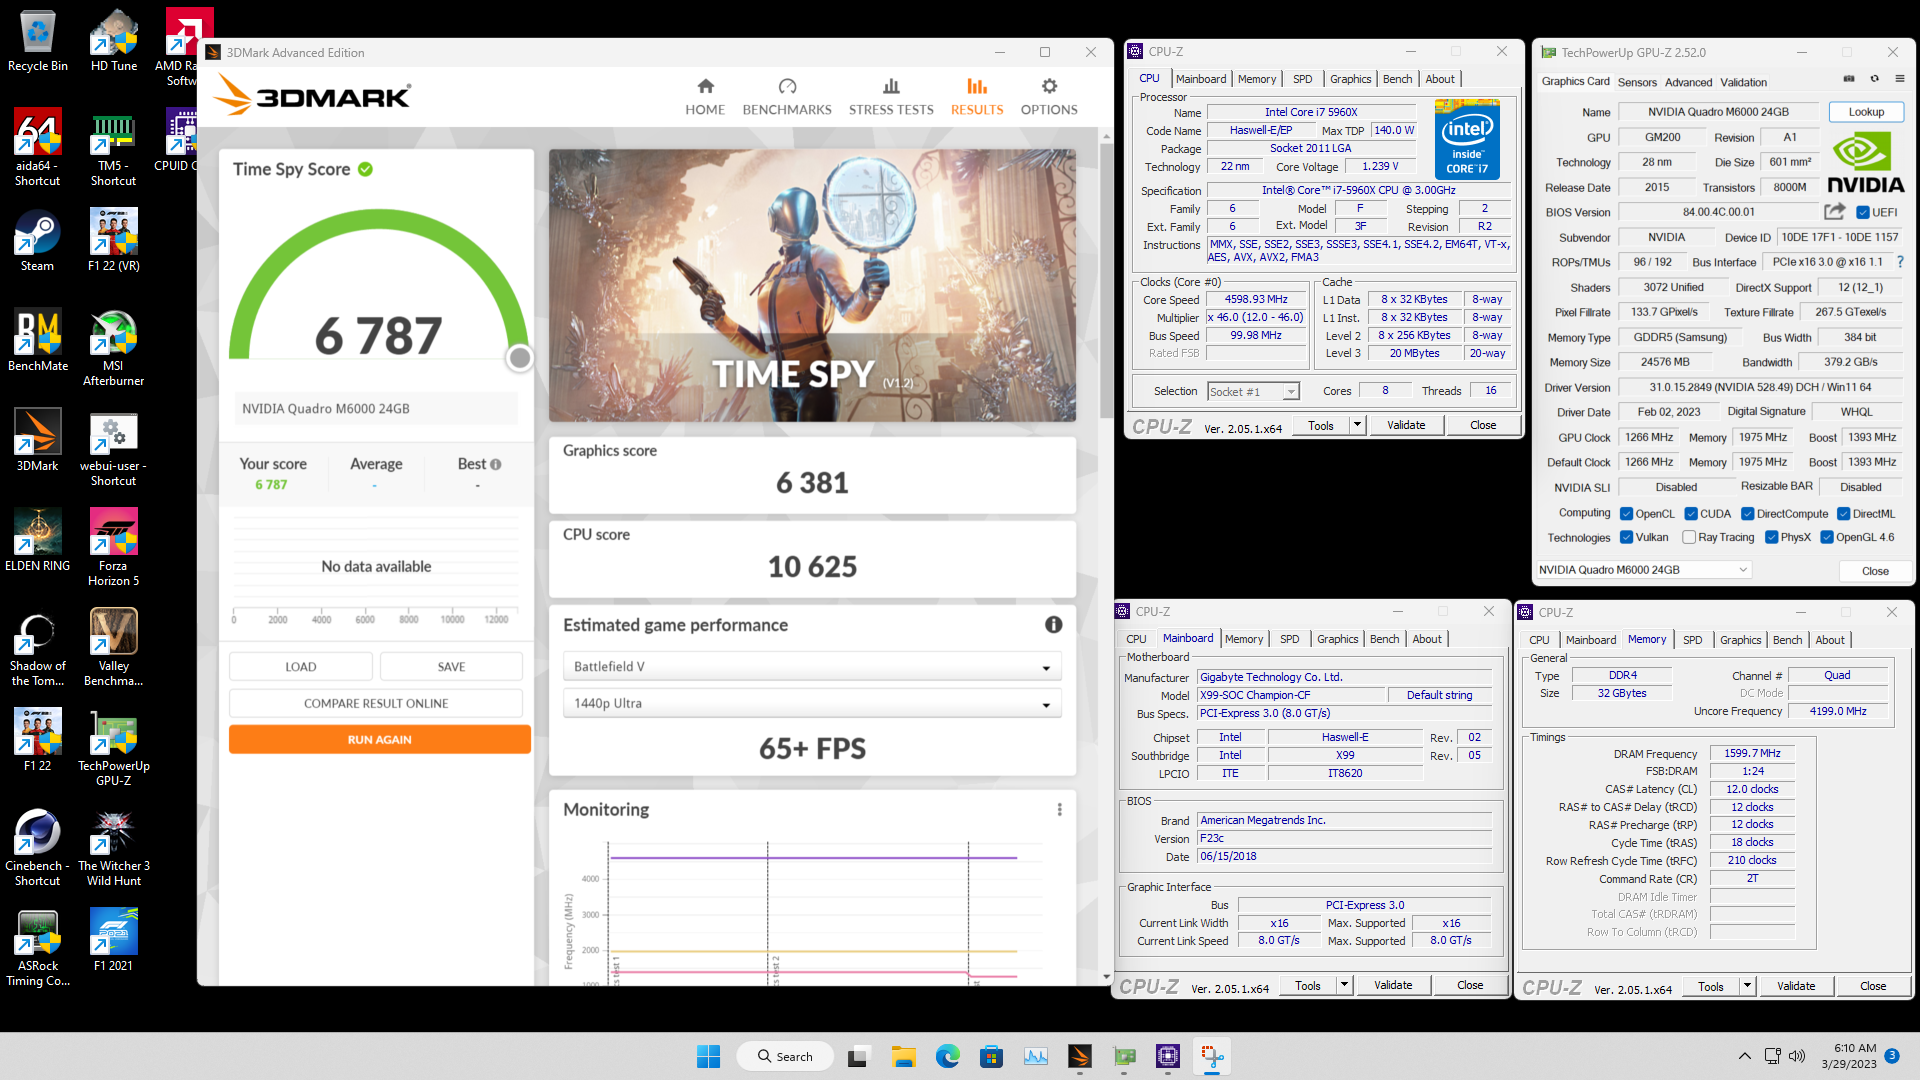Enable the Ray Tracing checkbox
This screenshot has height=1080, width=1920.
tap(1689, 537)
